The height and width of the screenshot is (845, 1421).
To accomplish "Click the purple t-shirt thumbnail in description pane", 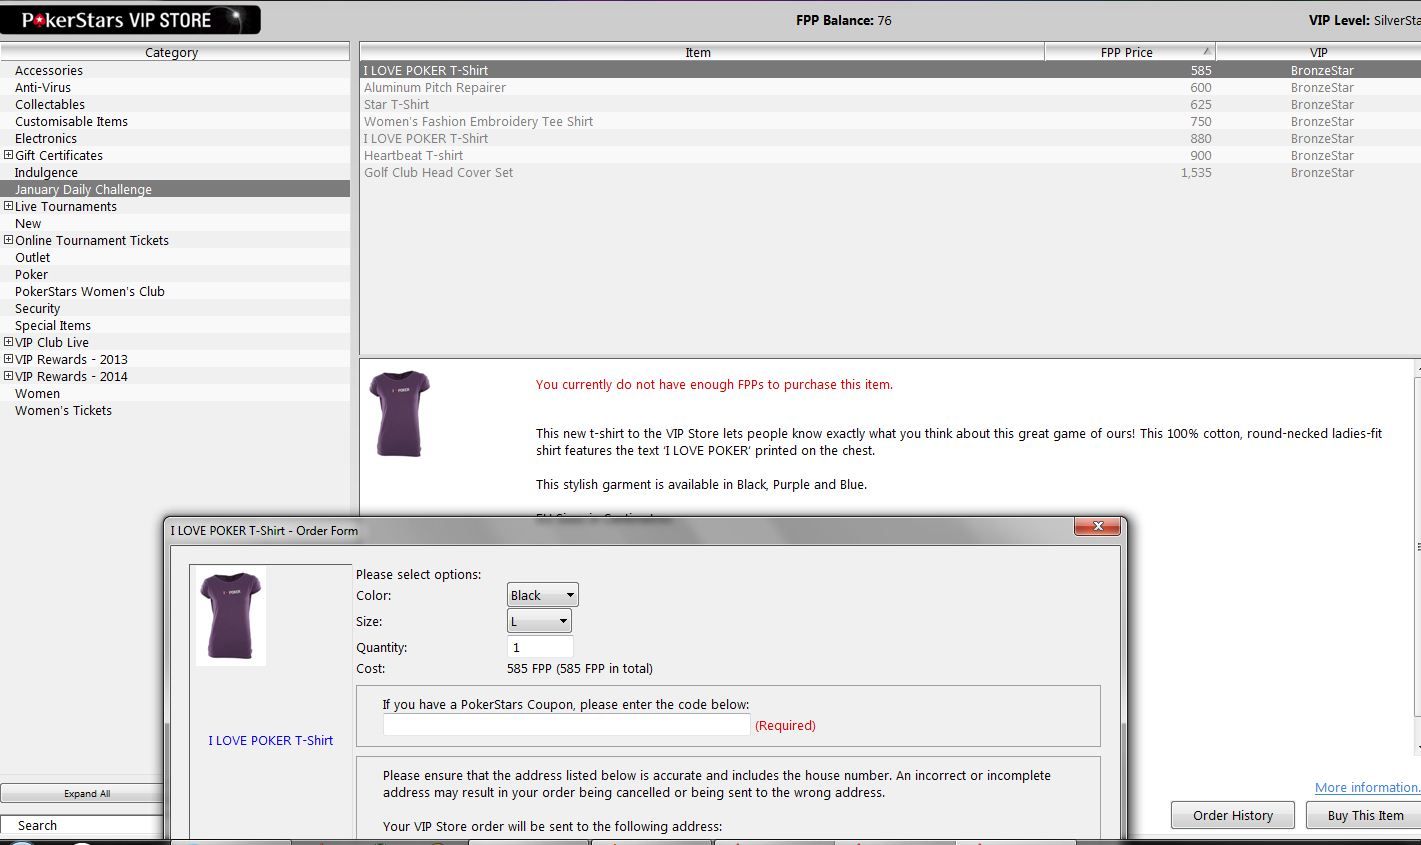I will tap(399, 414).
